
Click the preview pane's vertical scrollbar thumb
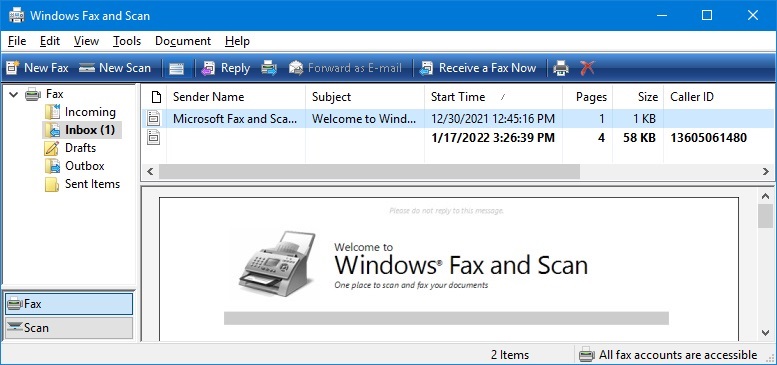tap(766, 216)
